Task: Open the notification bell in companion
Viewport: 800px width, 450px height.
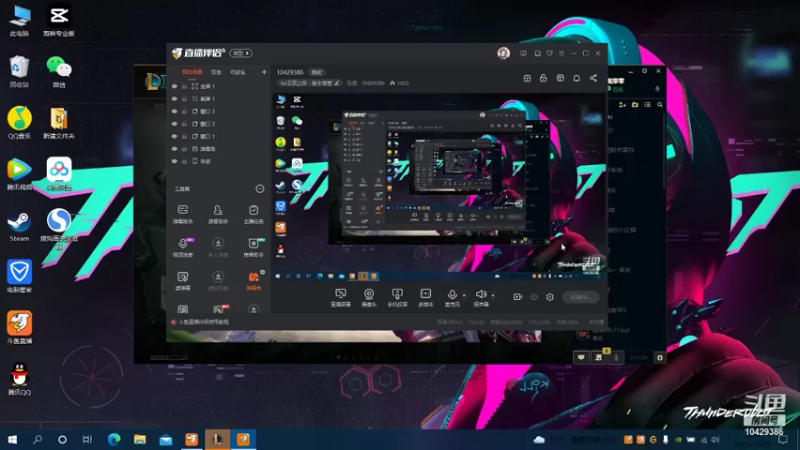Action: pos(577,78)
